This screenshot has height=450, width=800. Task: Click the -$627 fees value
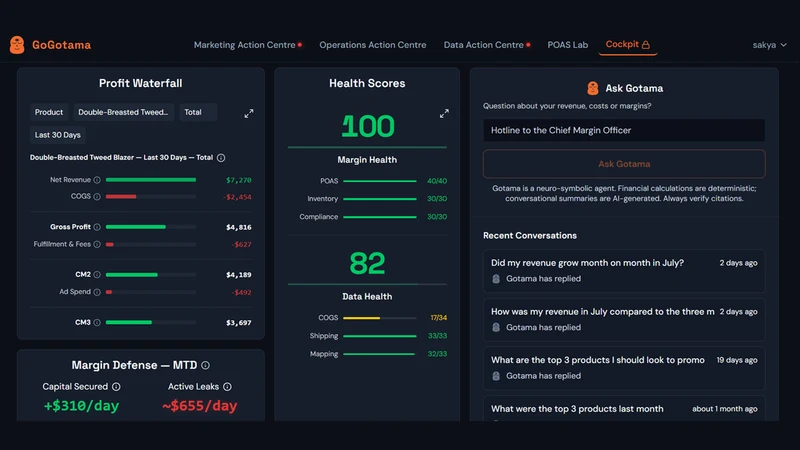241,244
